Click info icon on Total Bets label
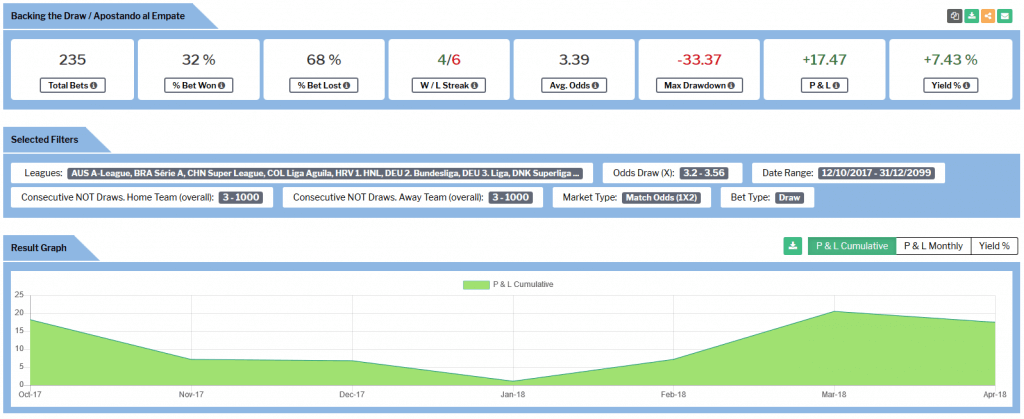 (94, 86)
